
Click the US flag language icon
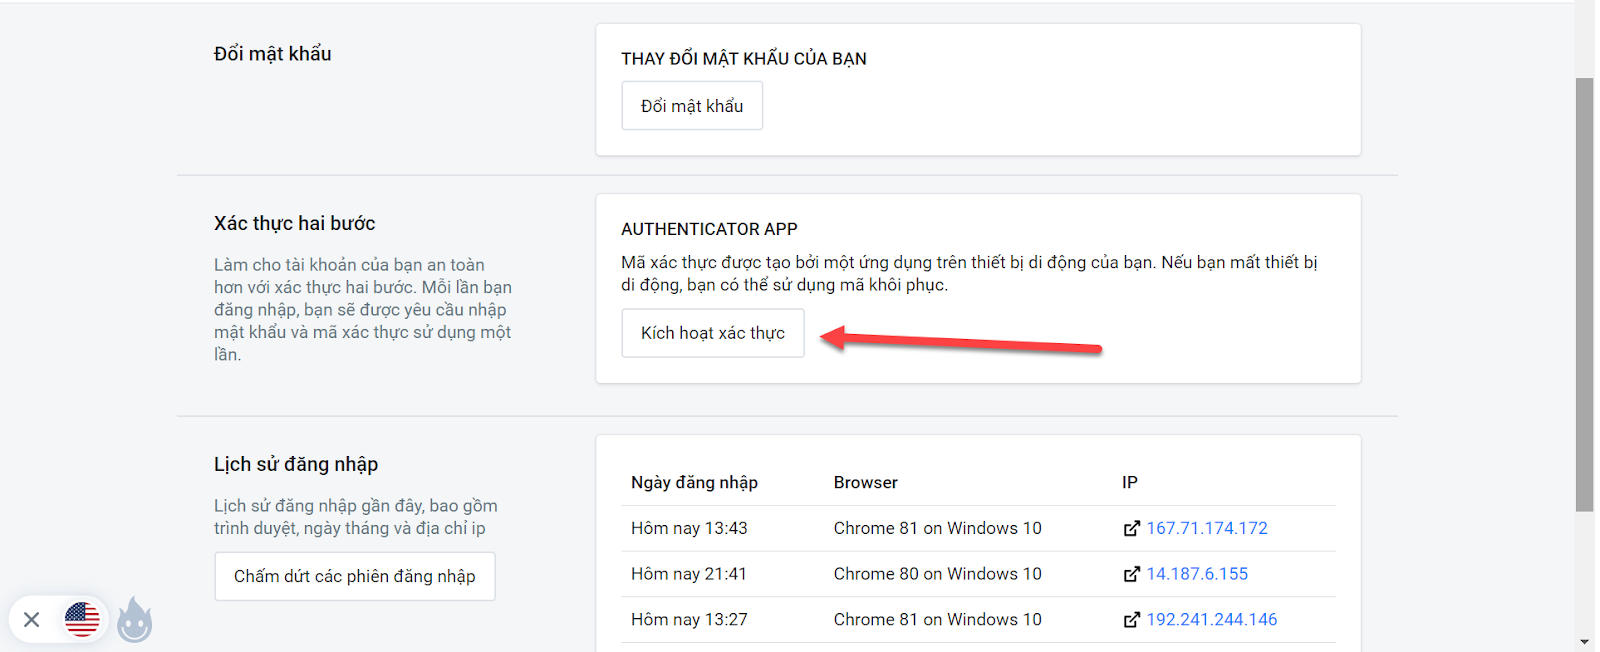82,619
